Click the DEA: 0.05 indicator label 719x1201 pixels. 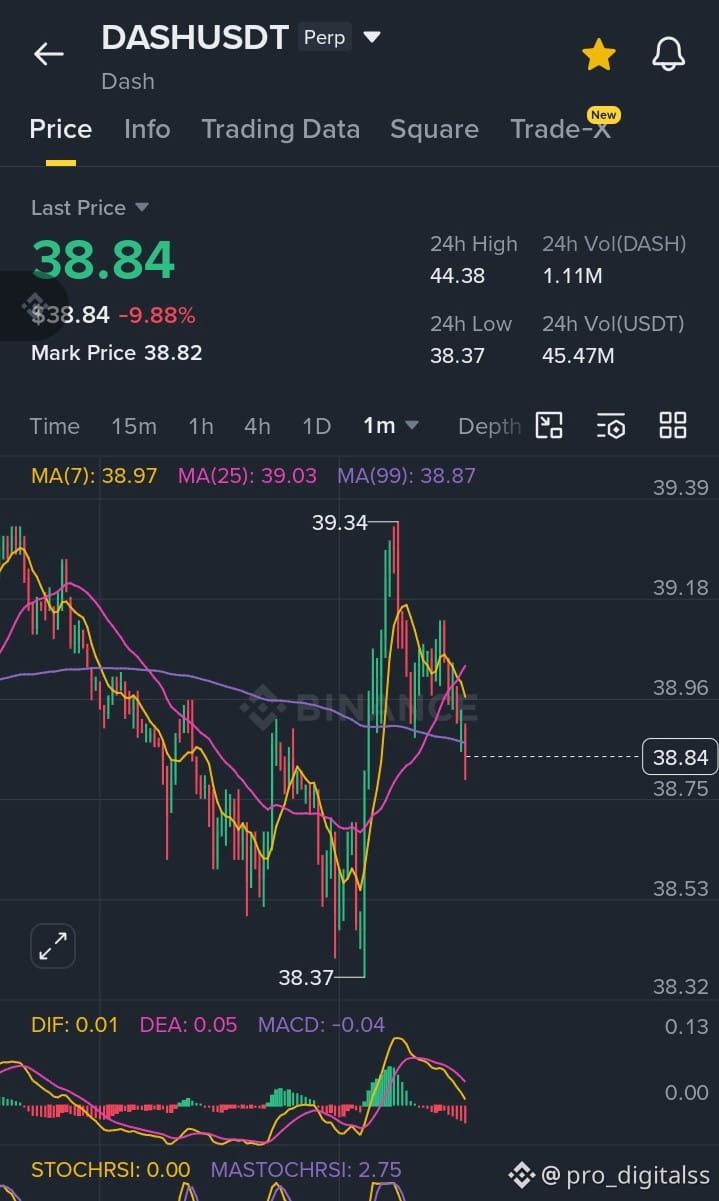188,1025
